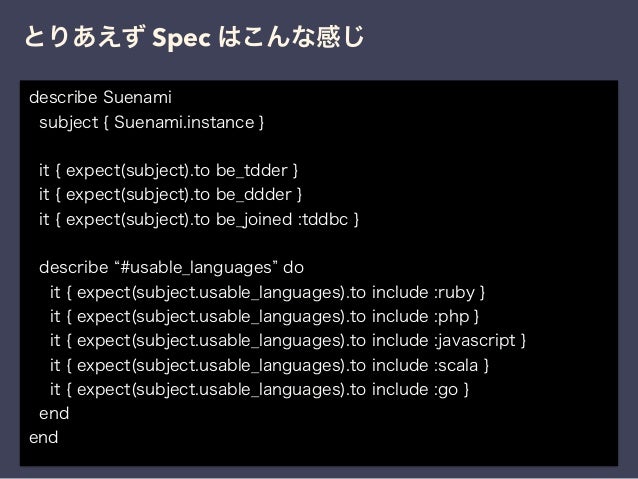Image resolution: width=638 pixels, height=479 pixels.
Task: Click the "#usable_languages" quoted string
Action: [x=196, y=268]
